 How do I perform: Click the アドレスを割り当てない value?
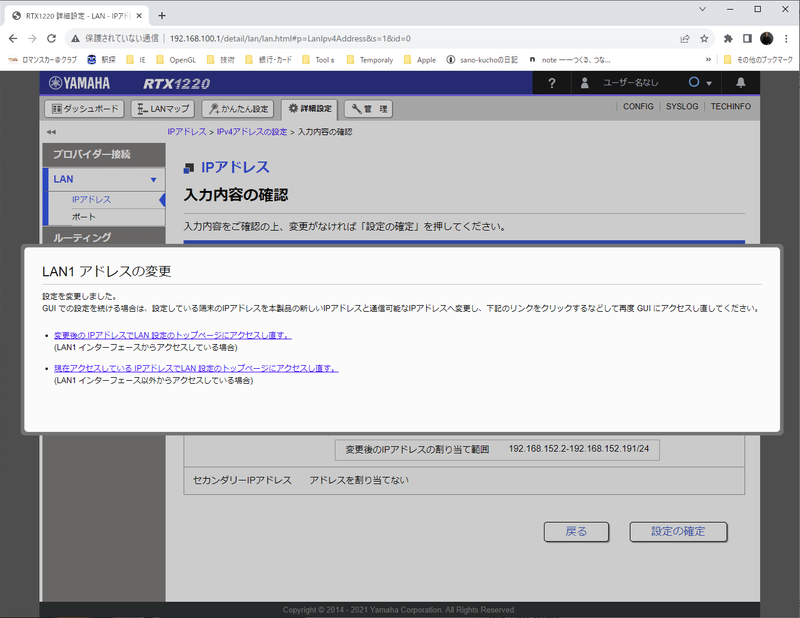[359, 480]
